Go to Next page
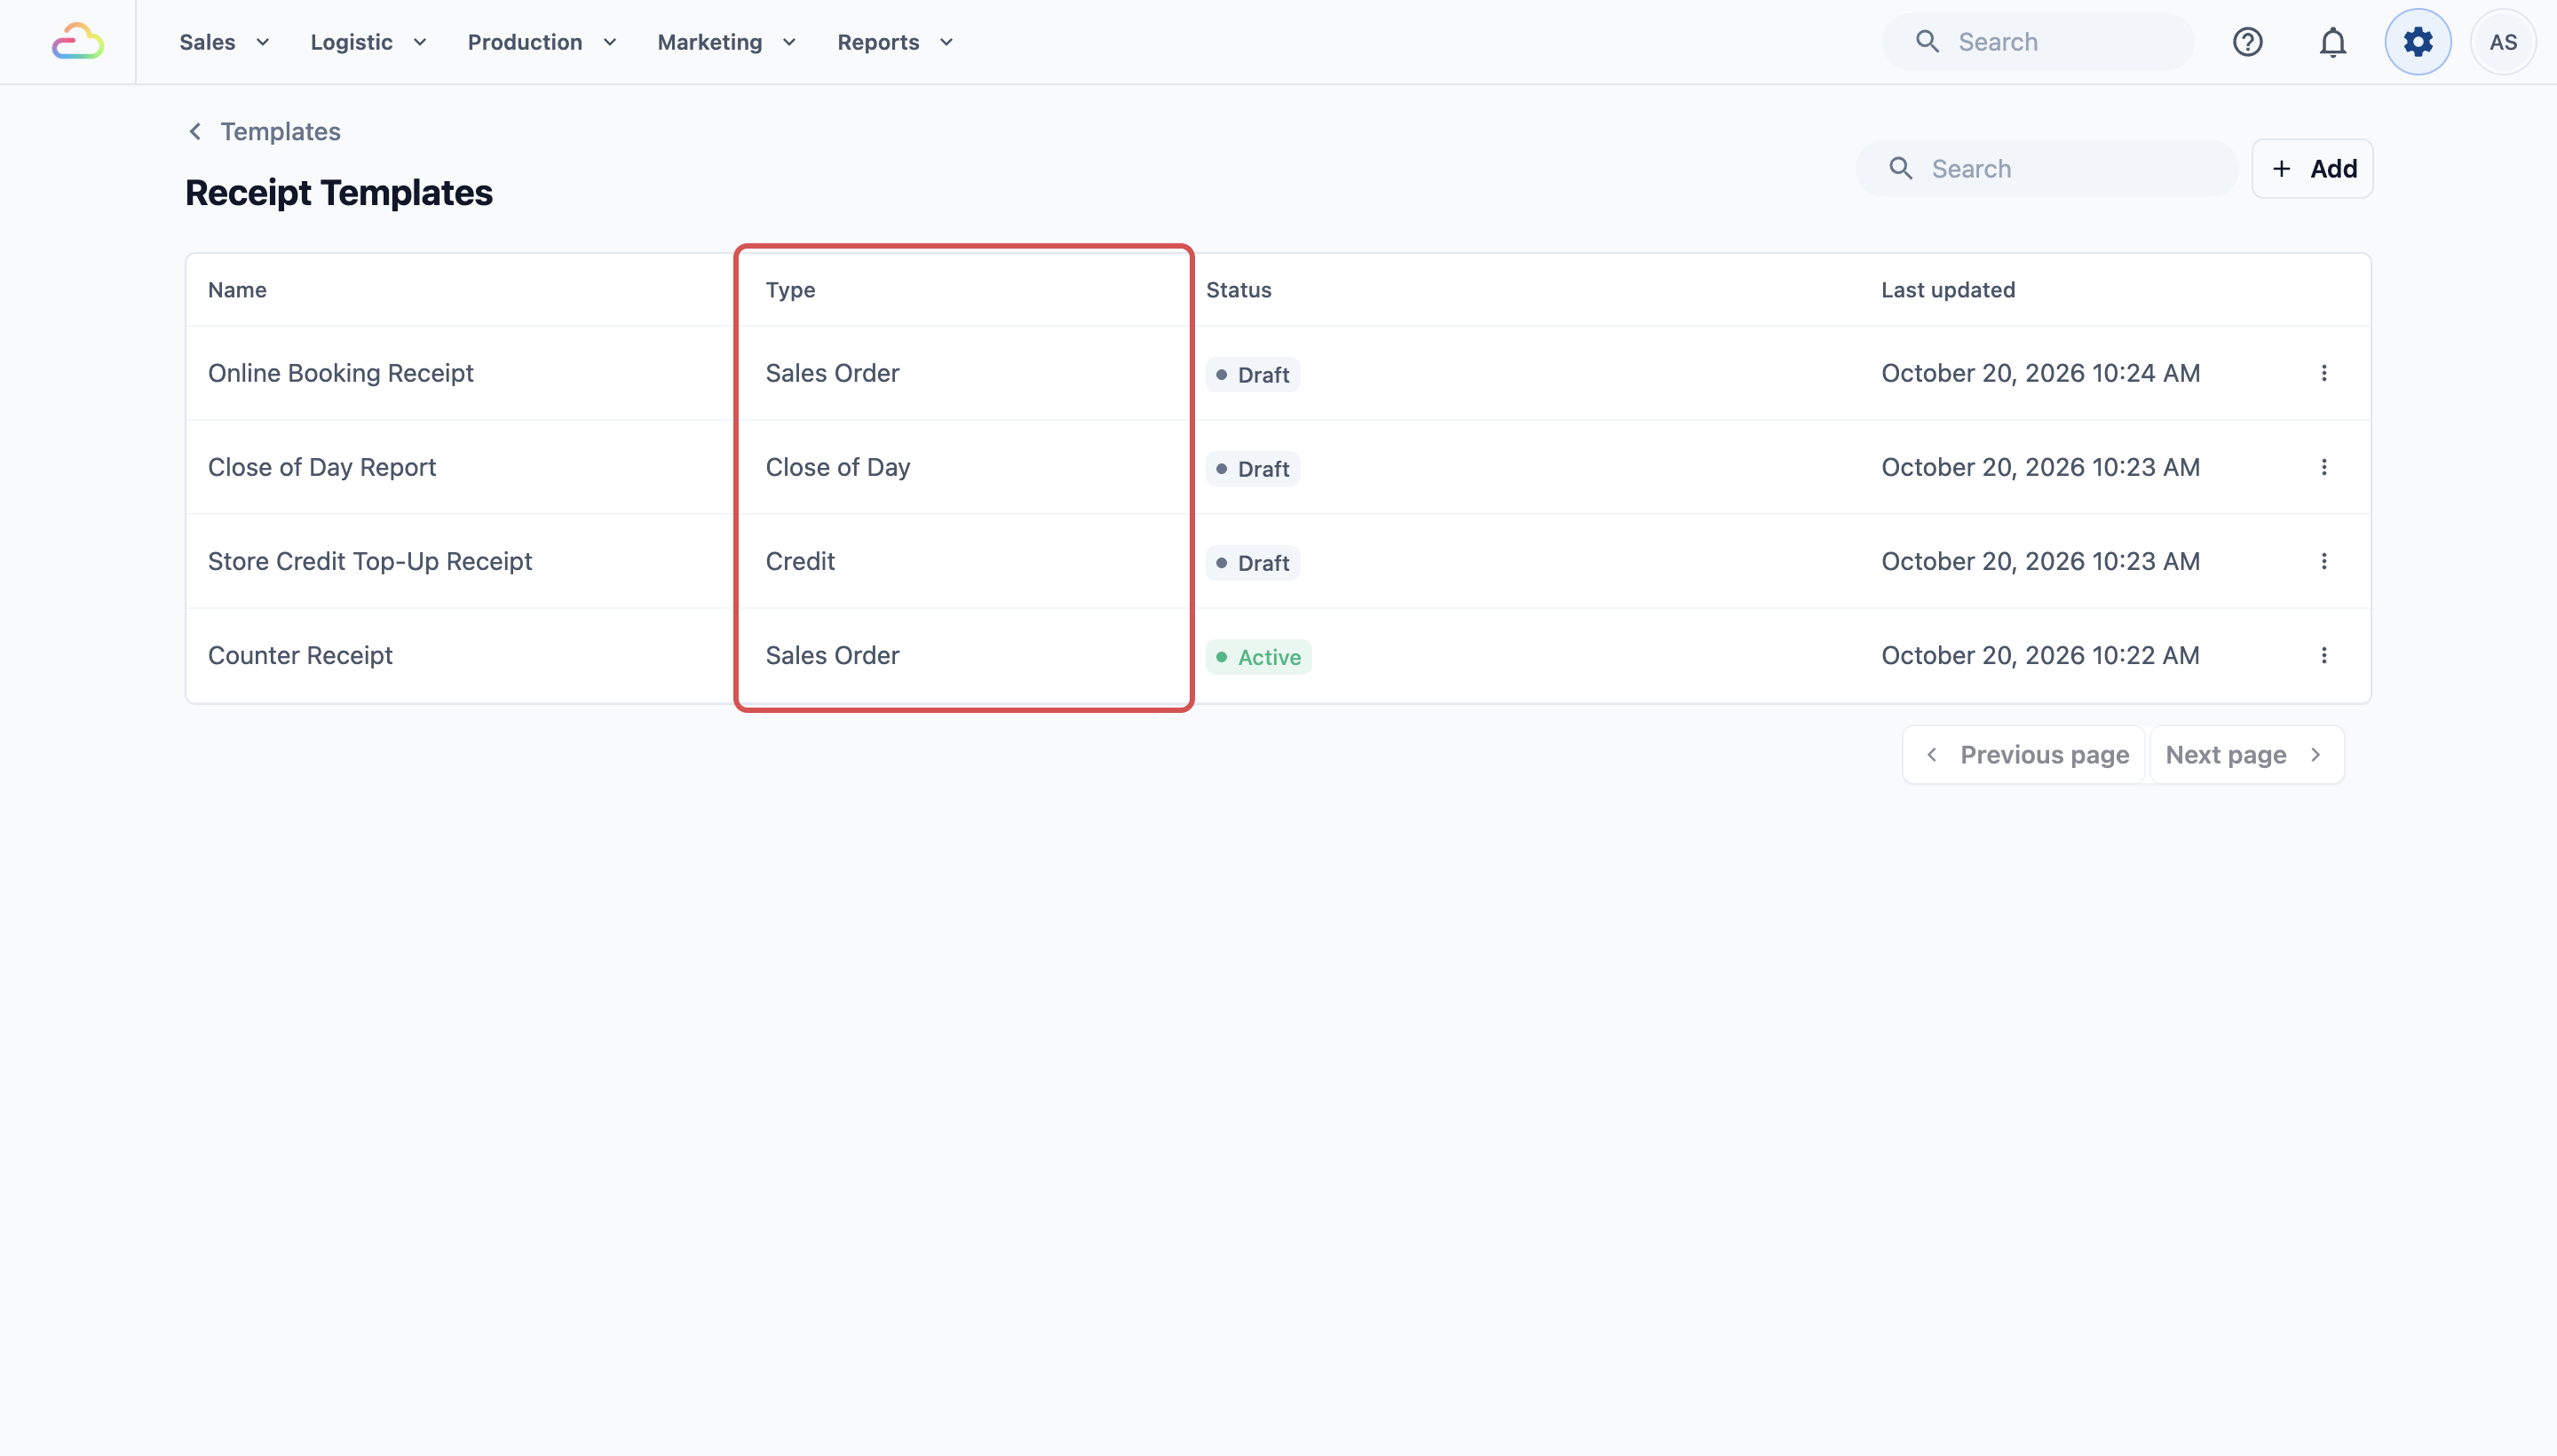Image resolution: width=2557 pixels, height=1456 pixels. pyautogui.click(x=2246, y=754)
